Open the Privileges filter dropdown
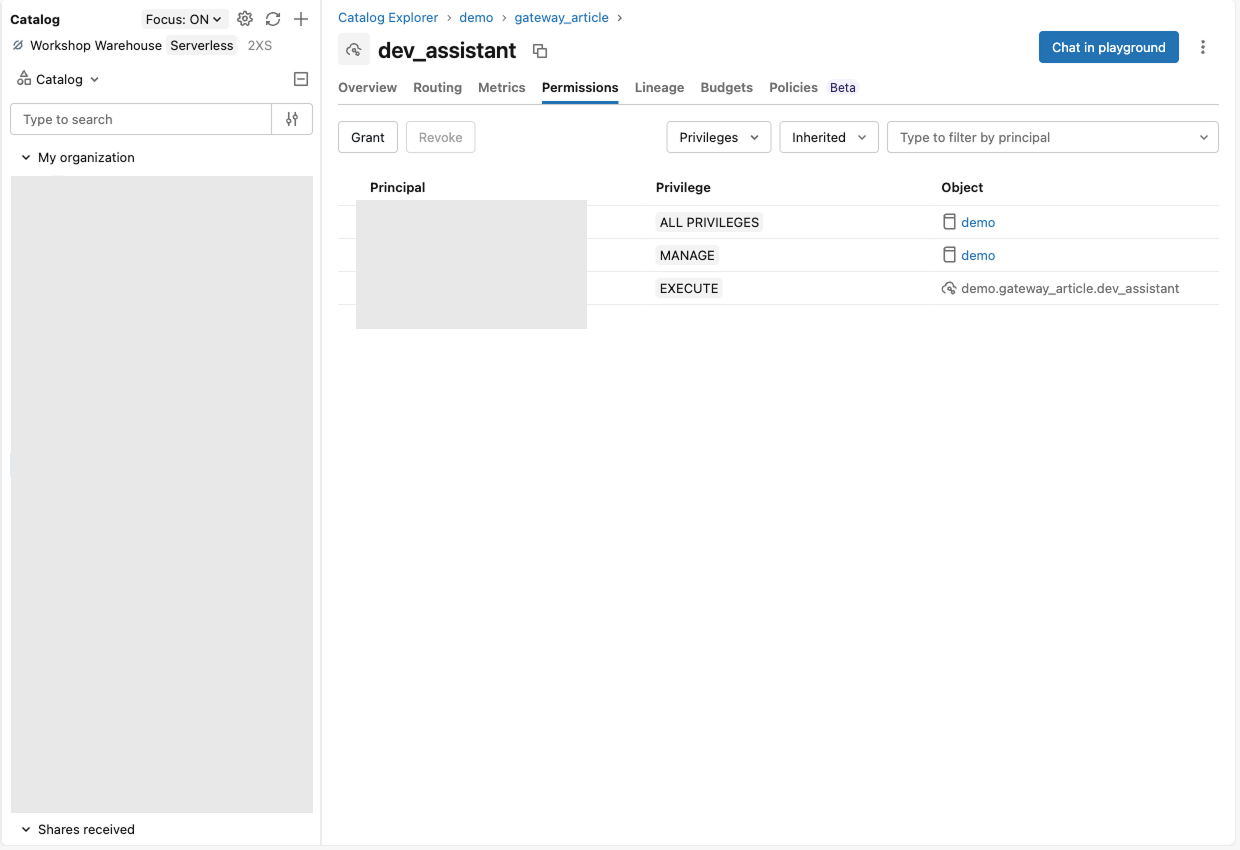The height and width of the screenshot is (850, 1240). [x=719, y=137]
